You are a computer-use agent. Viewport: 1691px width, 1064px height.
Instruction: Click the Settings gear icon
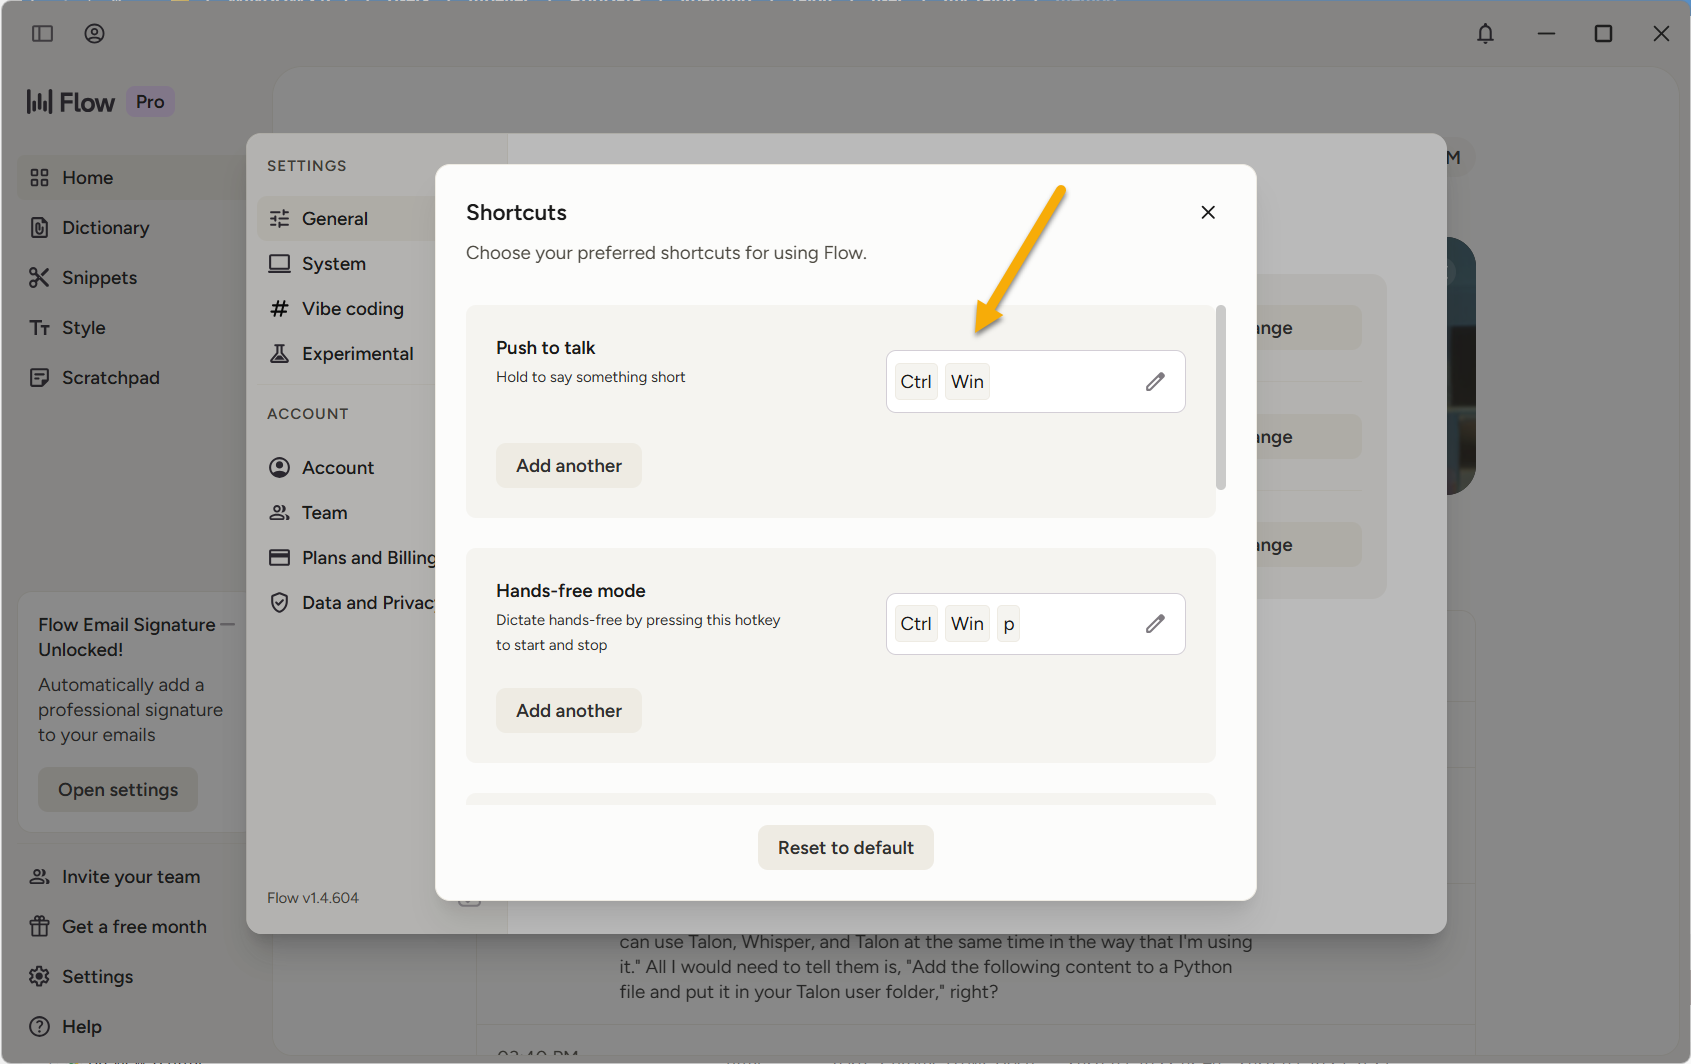click(39, 977)
